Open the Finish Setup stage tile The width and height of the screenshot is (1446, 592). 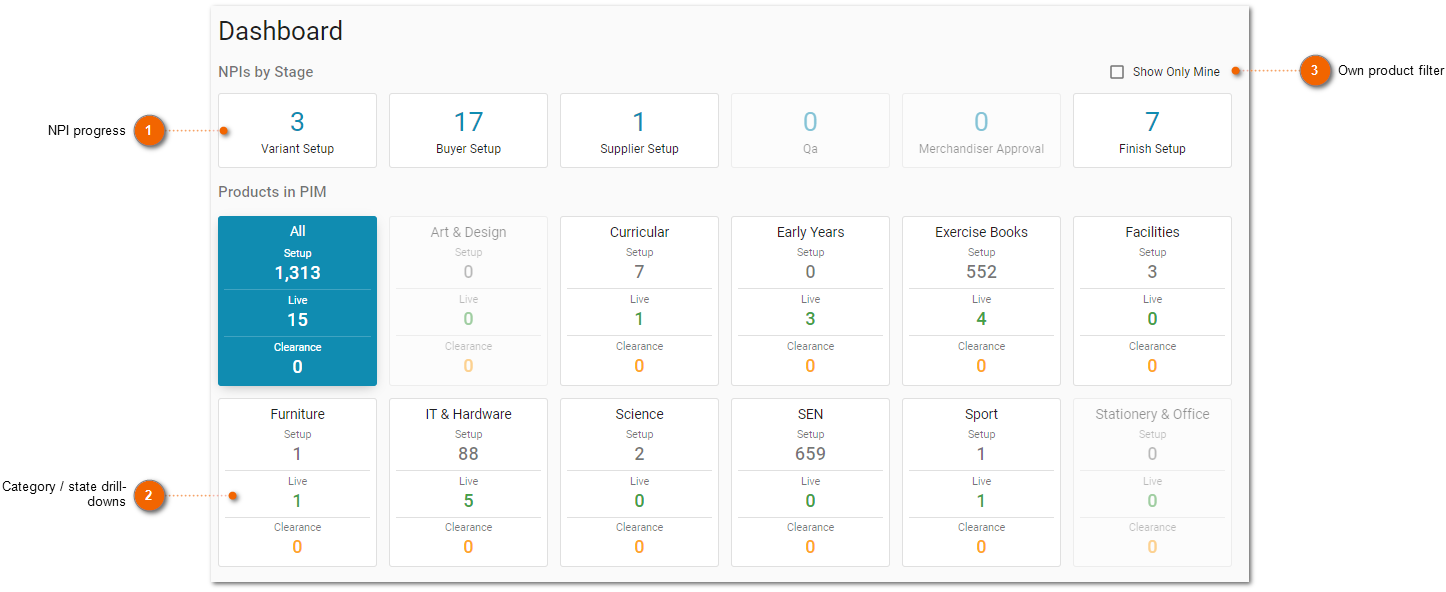(x=1152, y=131)
